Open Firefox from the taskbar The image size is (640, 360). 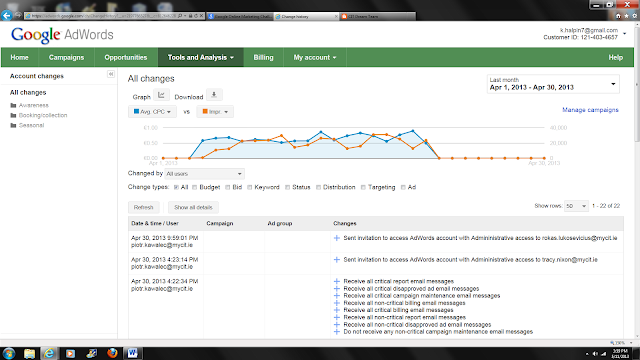(x=112, y=353)
